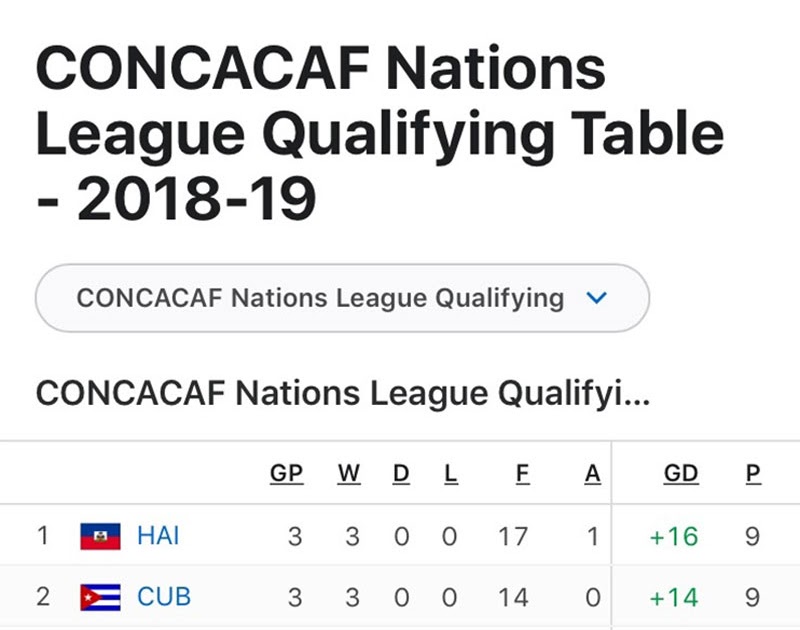Select Cuba's rank number 2 cell
The height and width of the screenshot is (630, 800).
pyautogui.click(x=43, y=597)
